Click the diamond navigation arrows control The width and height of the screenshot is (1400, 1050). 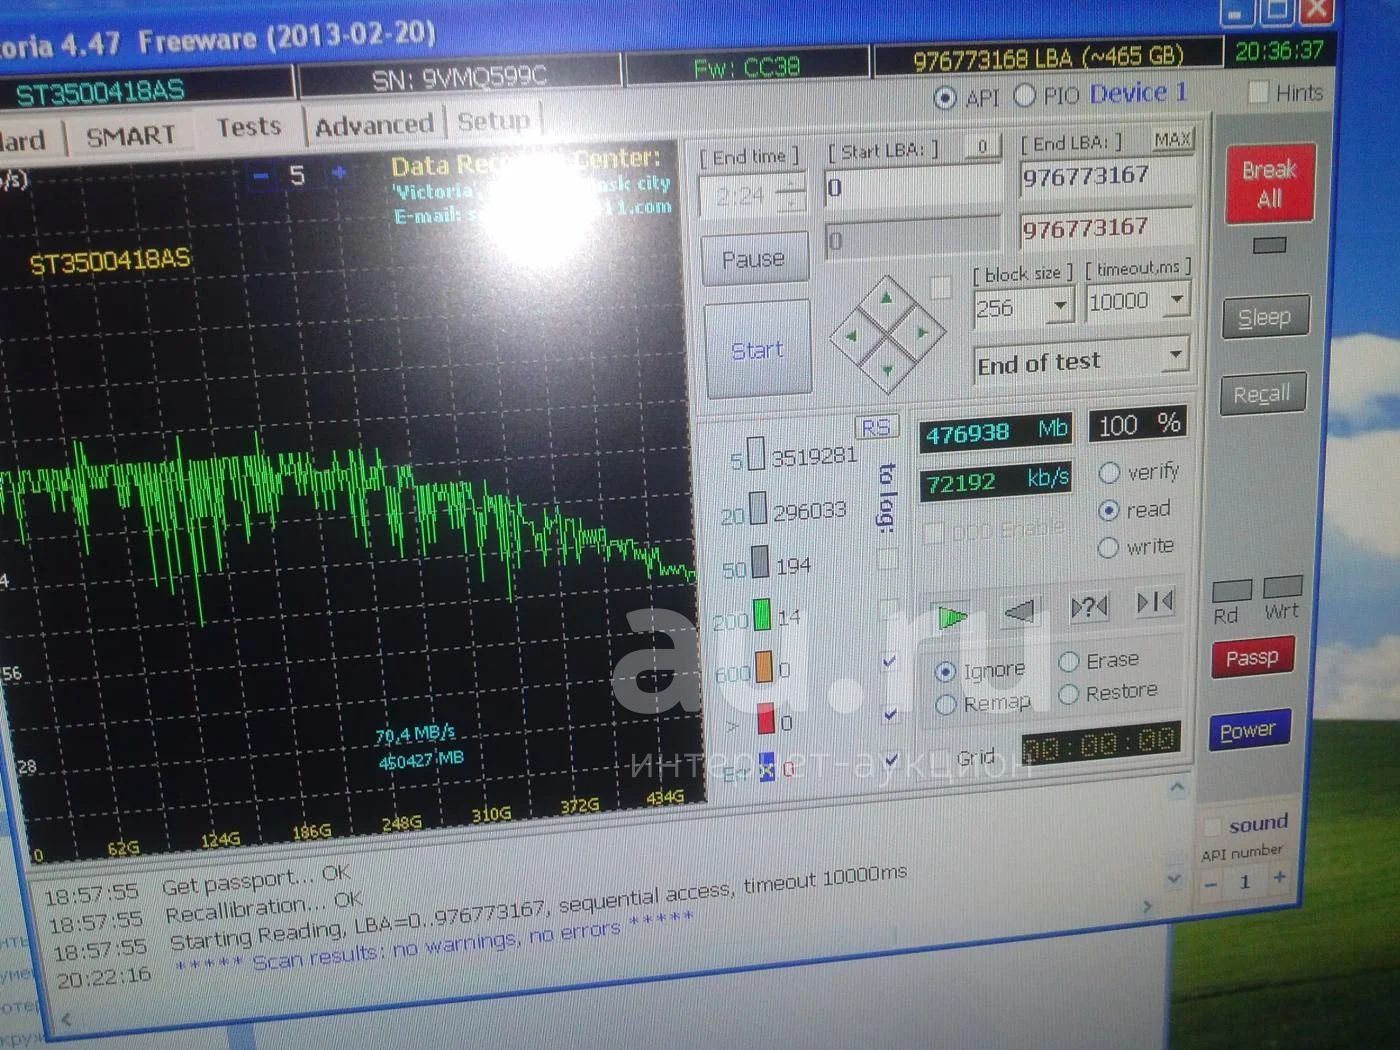click(887, 335)
